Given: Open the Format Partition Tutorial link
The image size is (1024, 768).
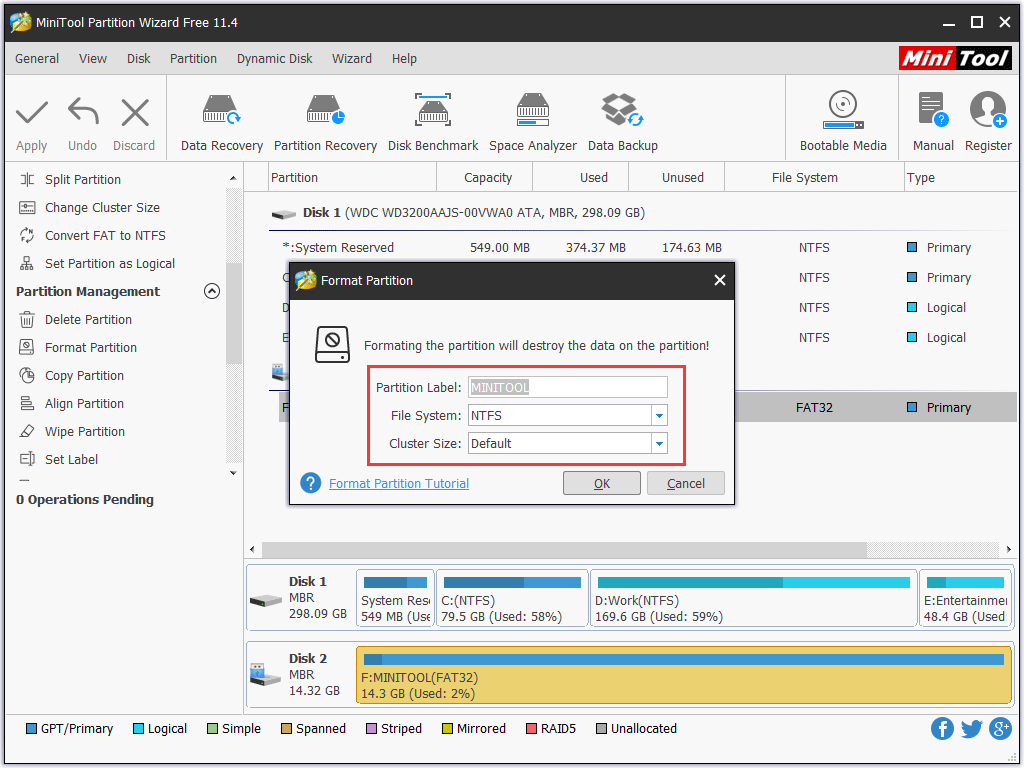Looking at the screenshot, I should click(x=398, y=484).
